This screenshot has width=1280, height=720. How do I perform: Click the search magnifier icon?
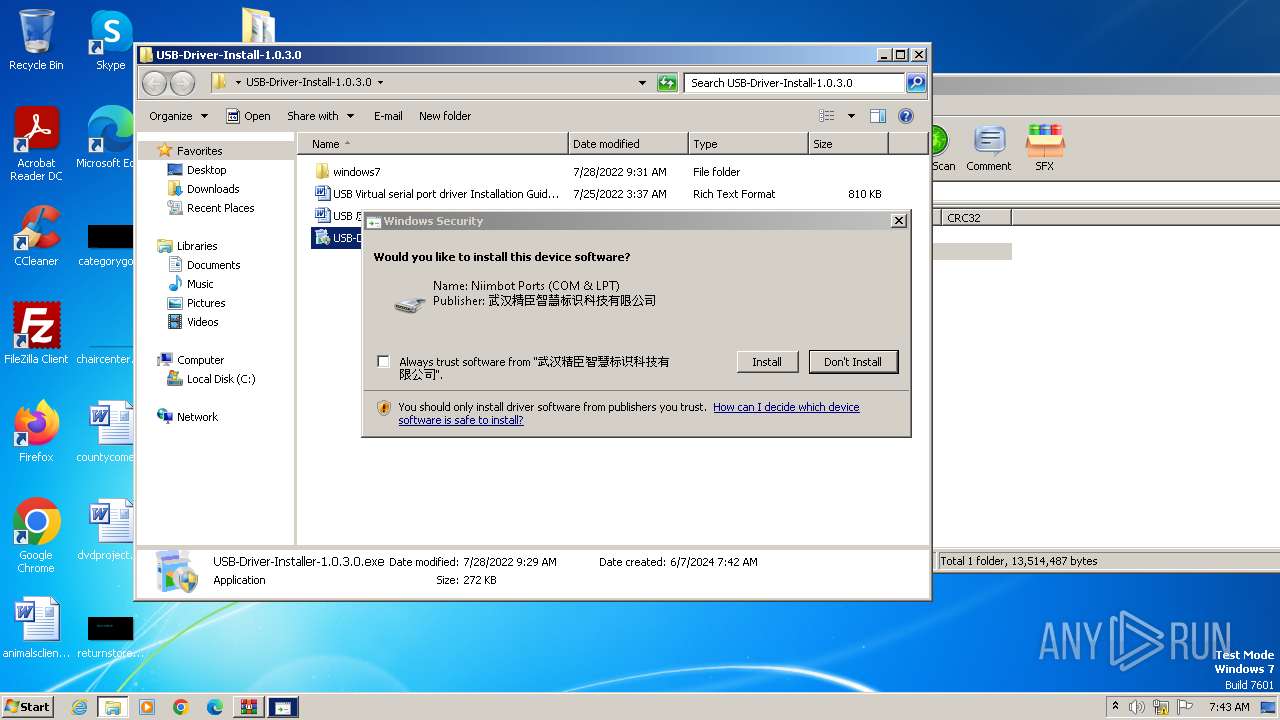pyautogui.click(x=916, y=83)
